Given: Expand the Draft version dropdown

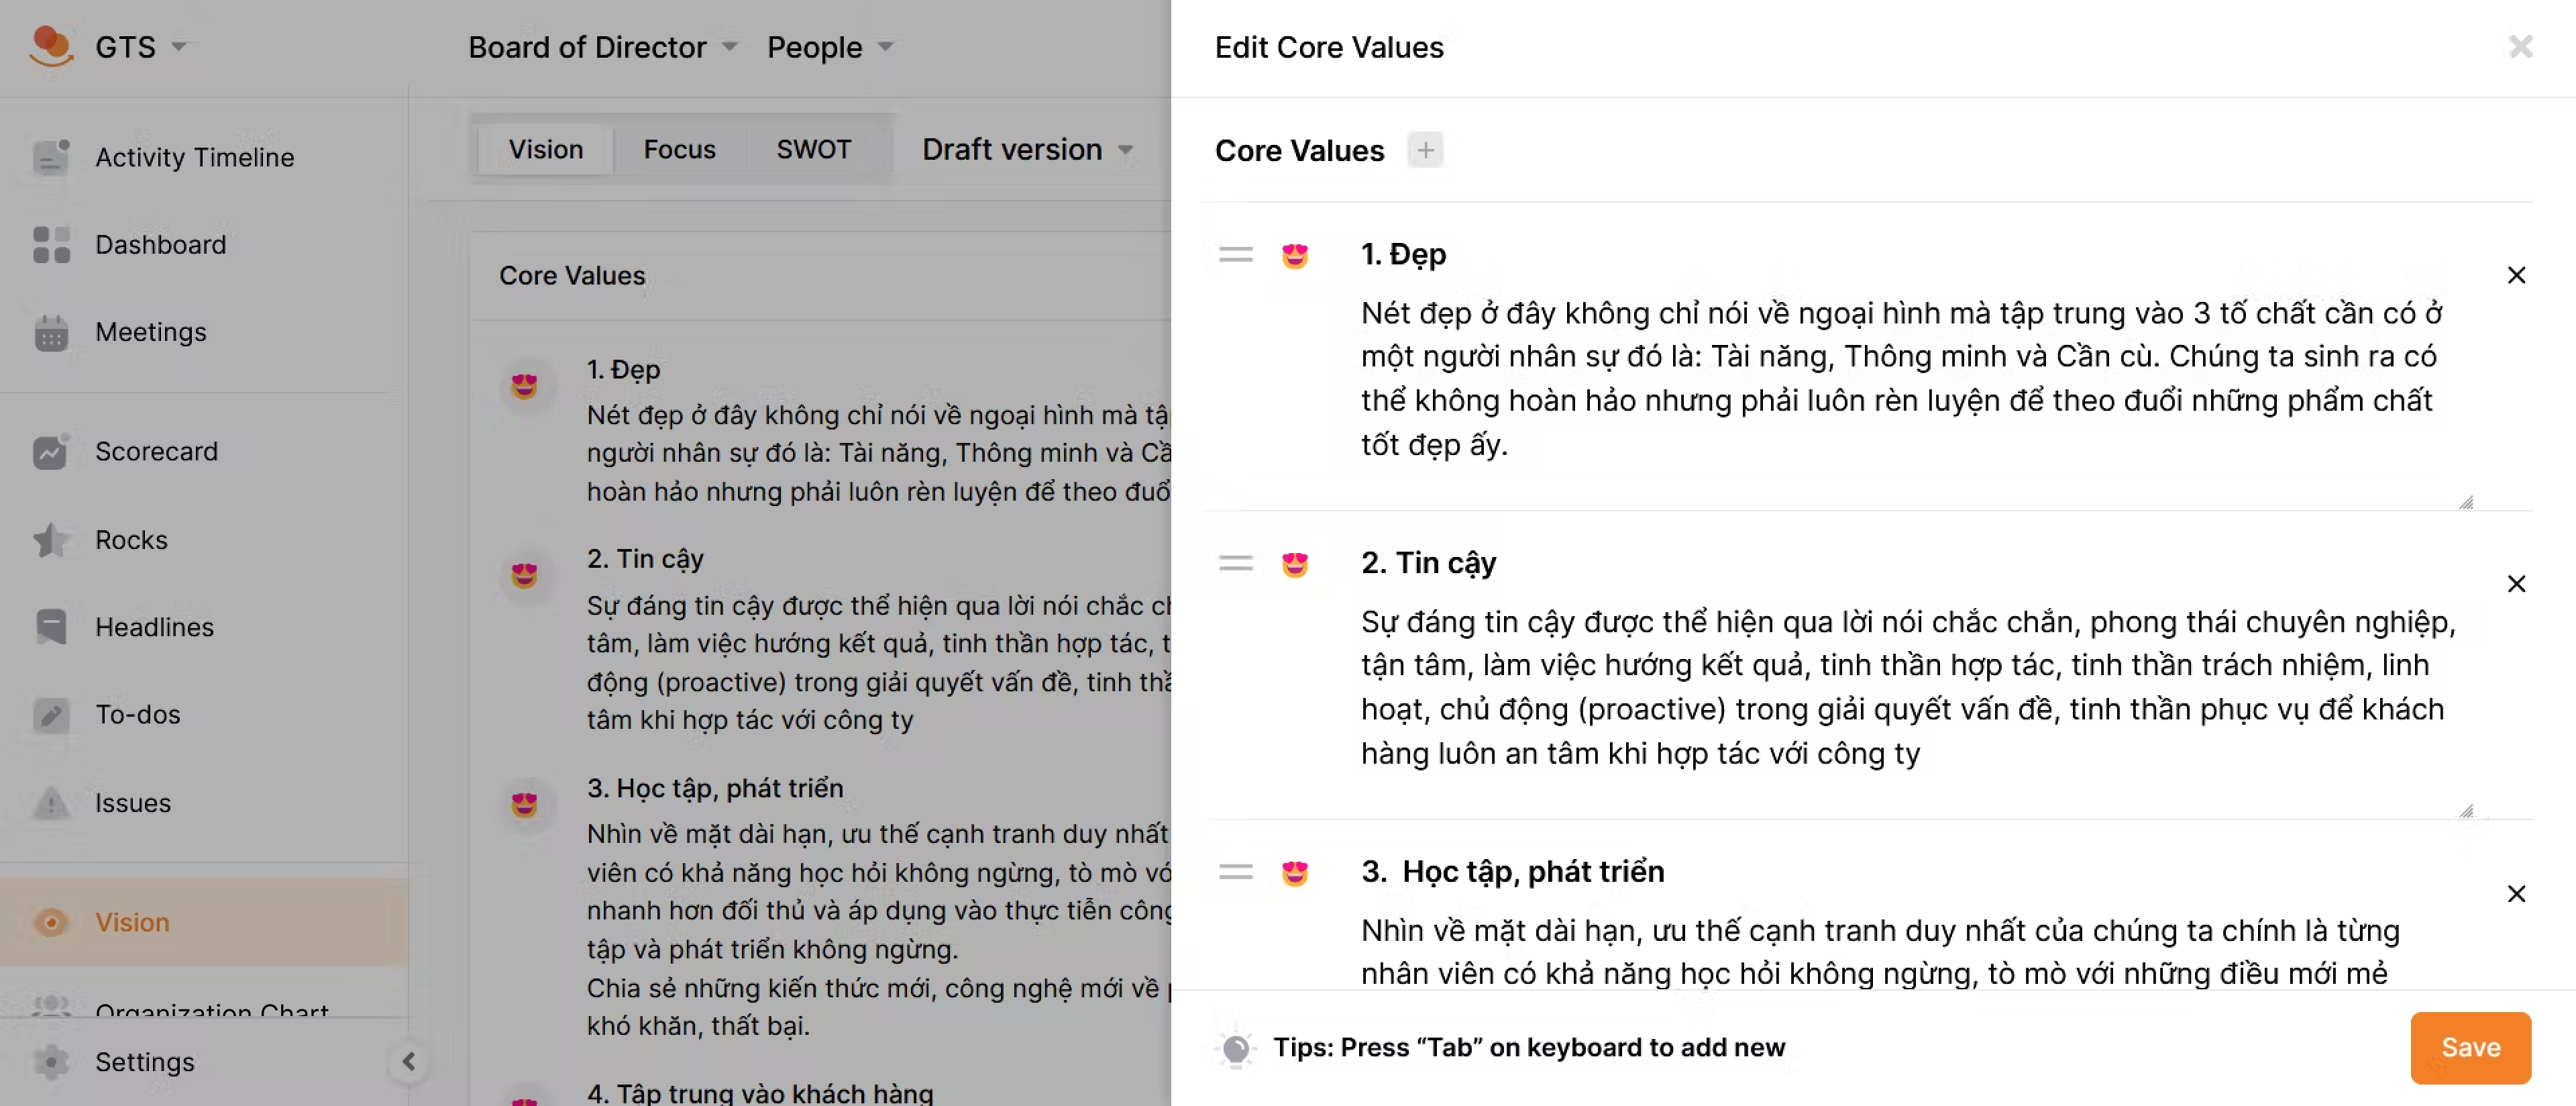Looking at the screenshot, I should 1027,149.
